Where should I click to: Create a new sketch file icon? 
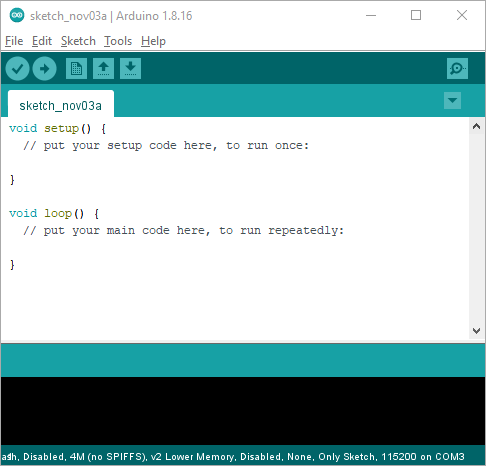76,69
